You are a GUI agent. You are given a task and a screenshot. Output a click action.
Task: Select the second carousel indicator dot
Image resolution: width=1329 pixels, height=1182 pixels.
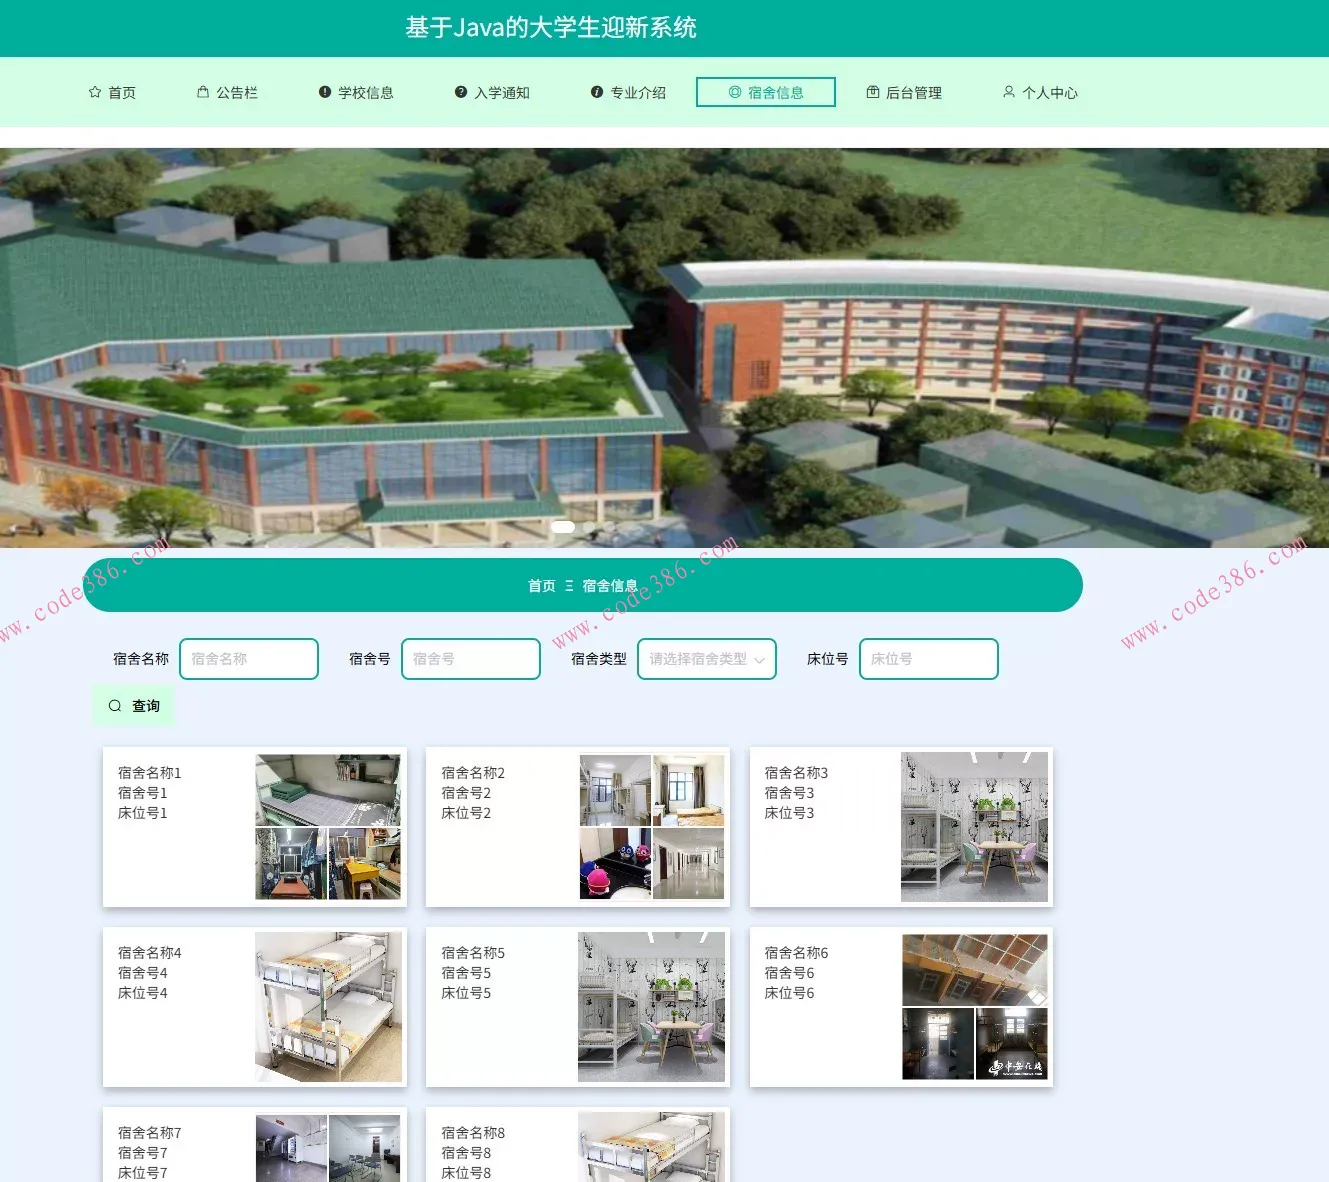[x=589, y=527]
